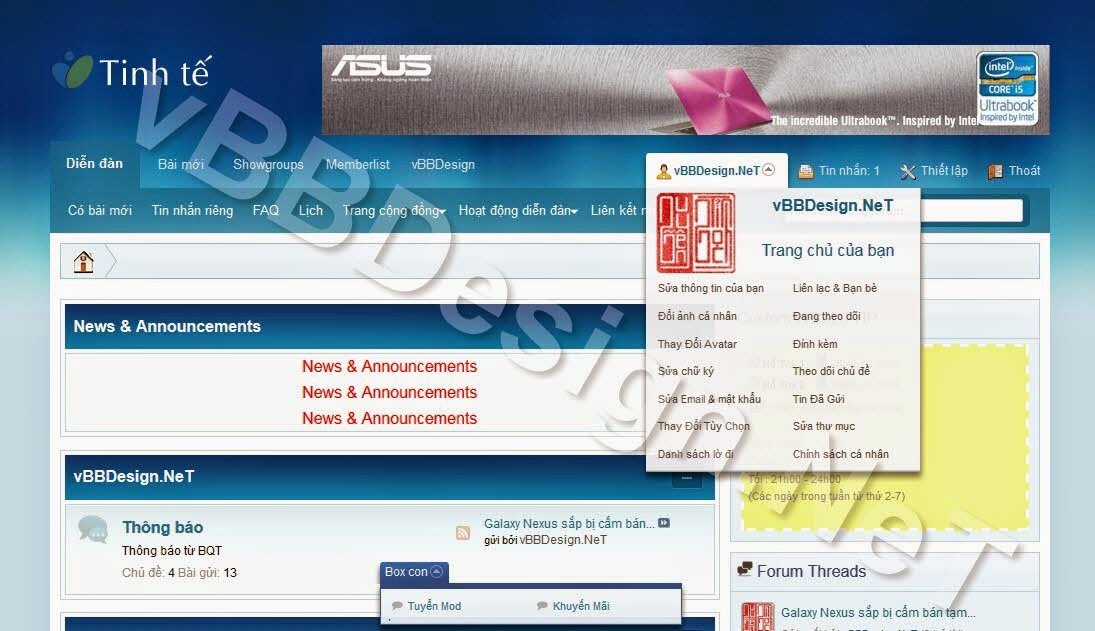Open the Thông báo forum link

tap(163, 527)
